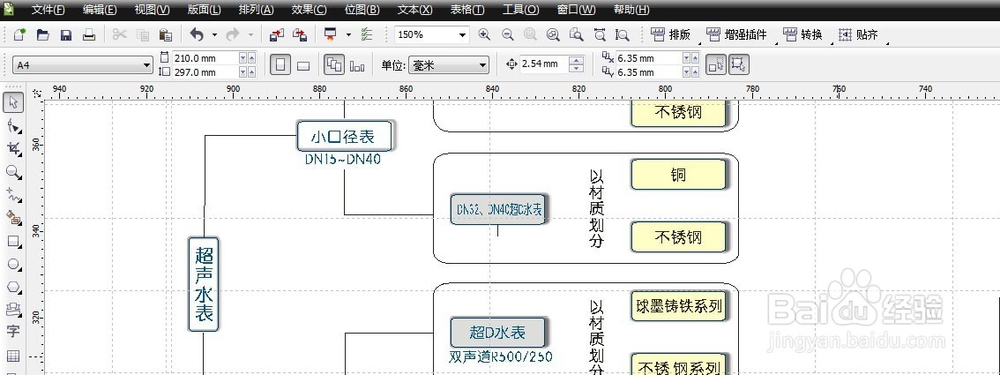Select the Ellipse tool in the toolbox
1000x375 pixels.
13,264
